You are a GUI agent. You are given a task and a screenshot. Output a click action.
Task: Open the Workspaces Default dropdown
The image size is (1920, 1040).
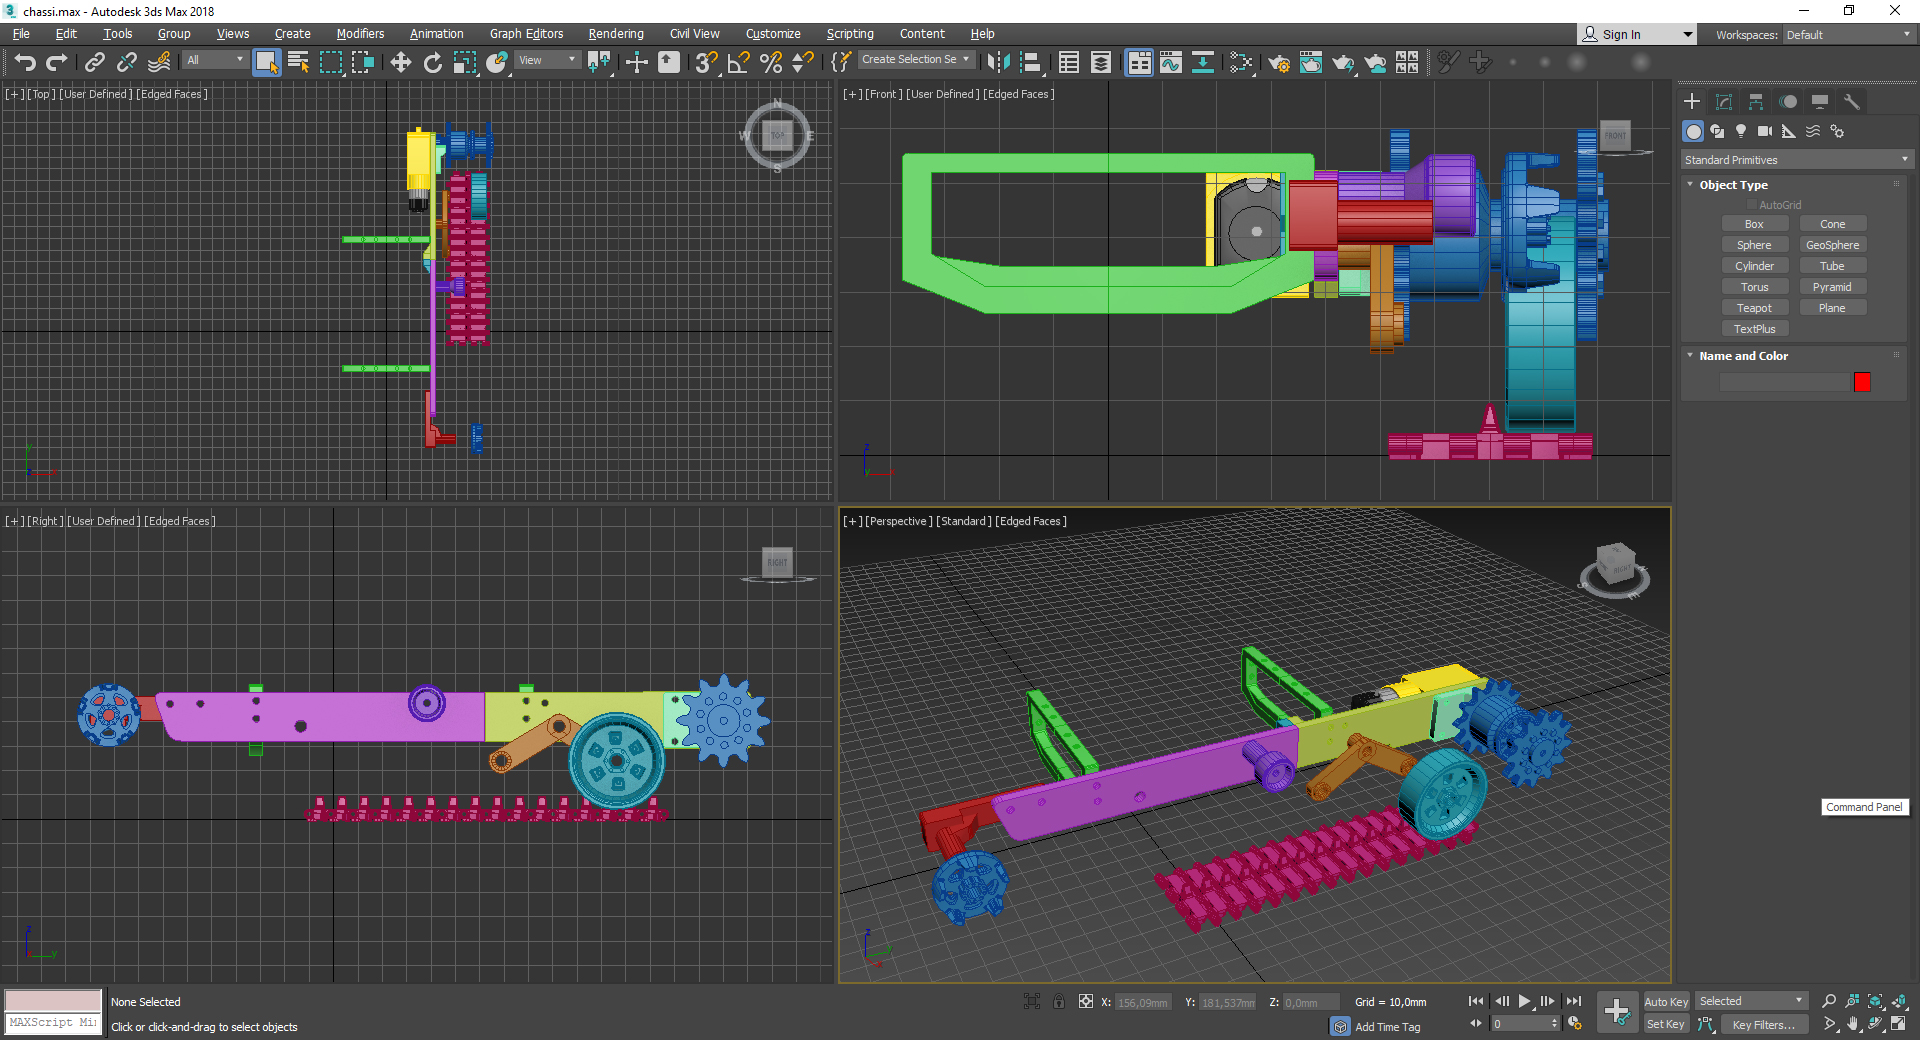click(x=1847, y=35)
